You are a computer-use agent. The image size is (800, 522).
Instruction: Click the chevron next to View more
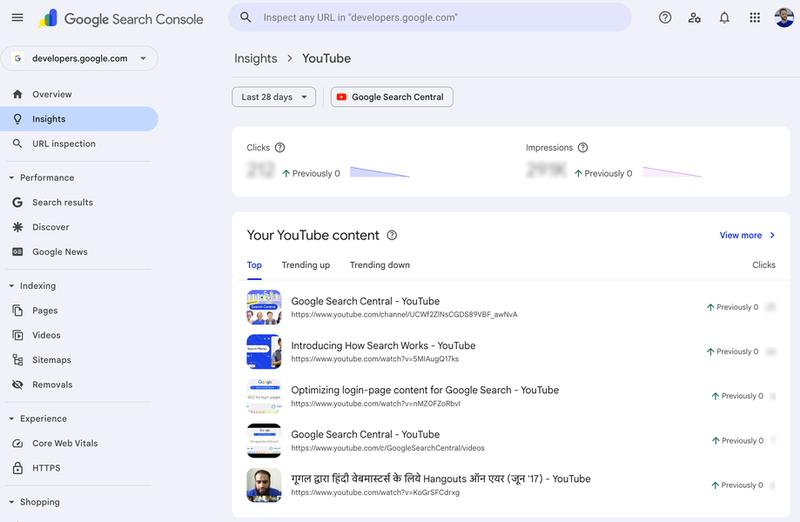point(772,235)
